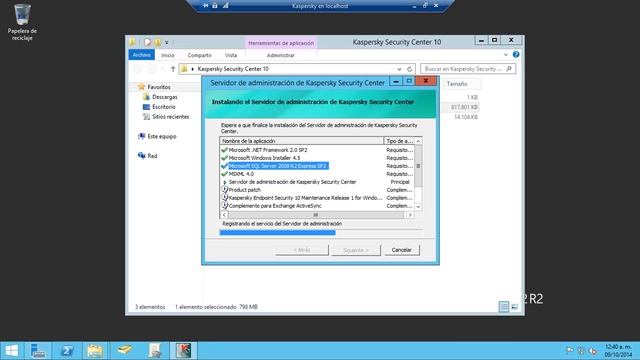Select Microsoft Windows Installer 4.5 row
The image size is (640, 360).
pos(317,158)
